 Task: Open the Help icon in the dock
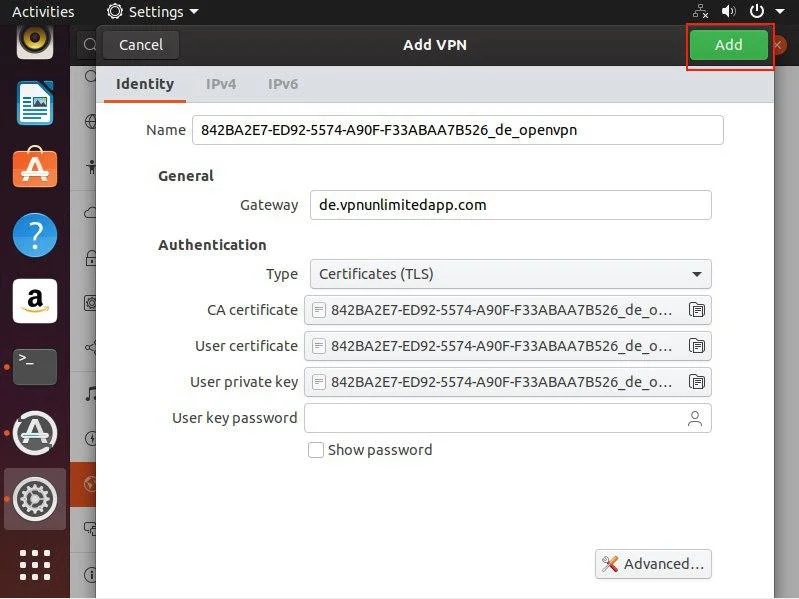35,235
